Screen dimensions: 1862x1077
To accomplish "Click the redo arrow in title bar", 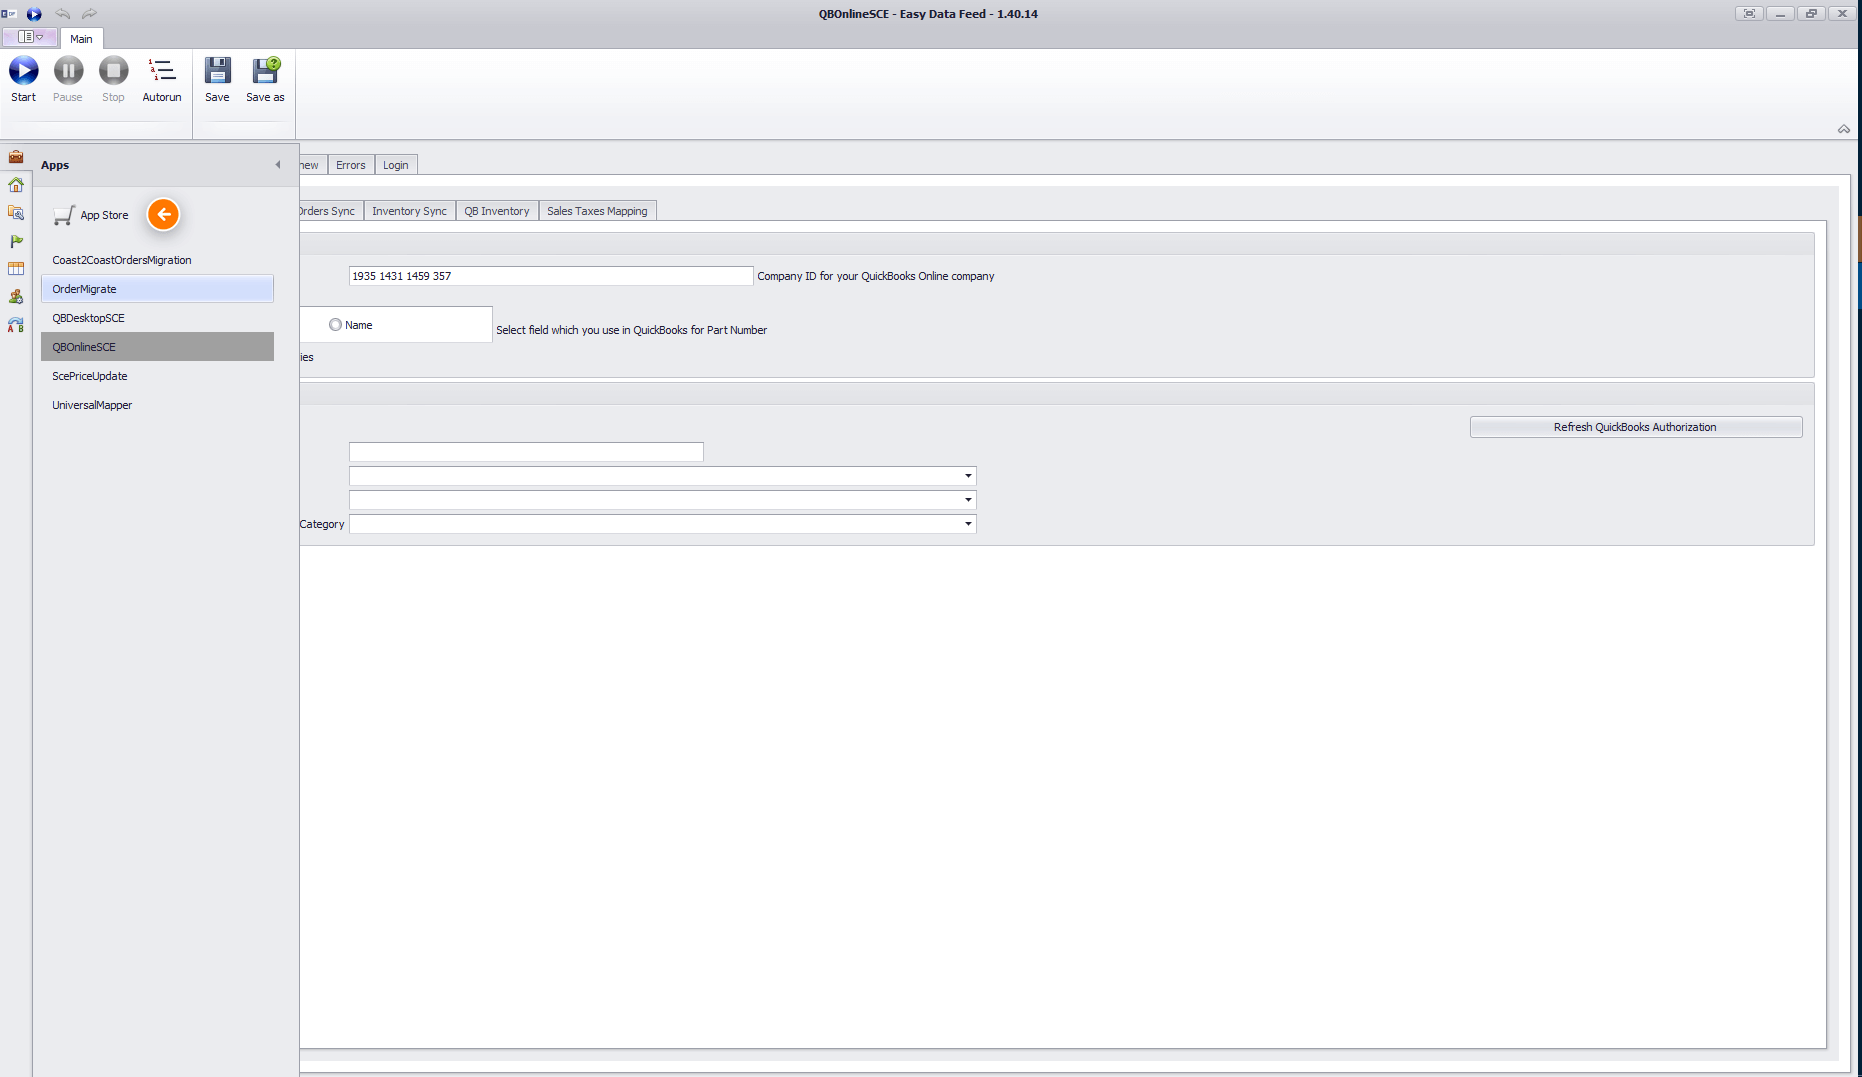I will (x=89, y=14).
